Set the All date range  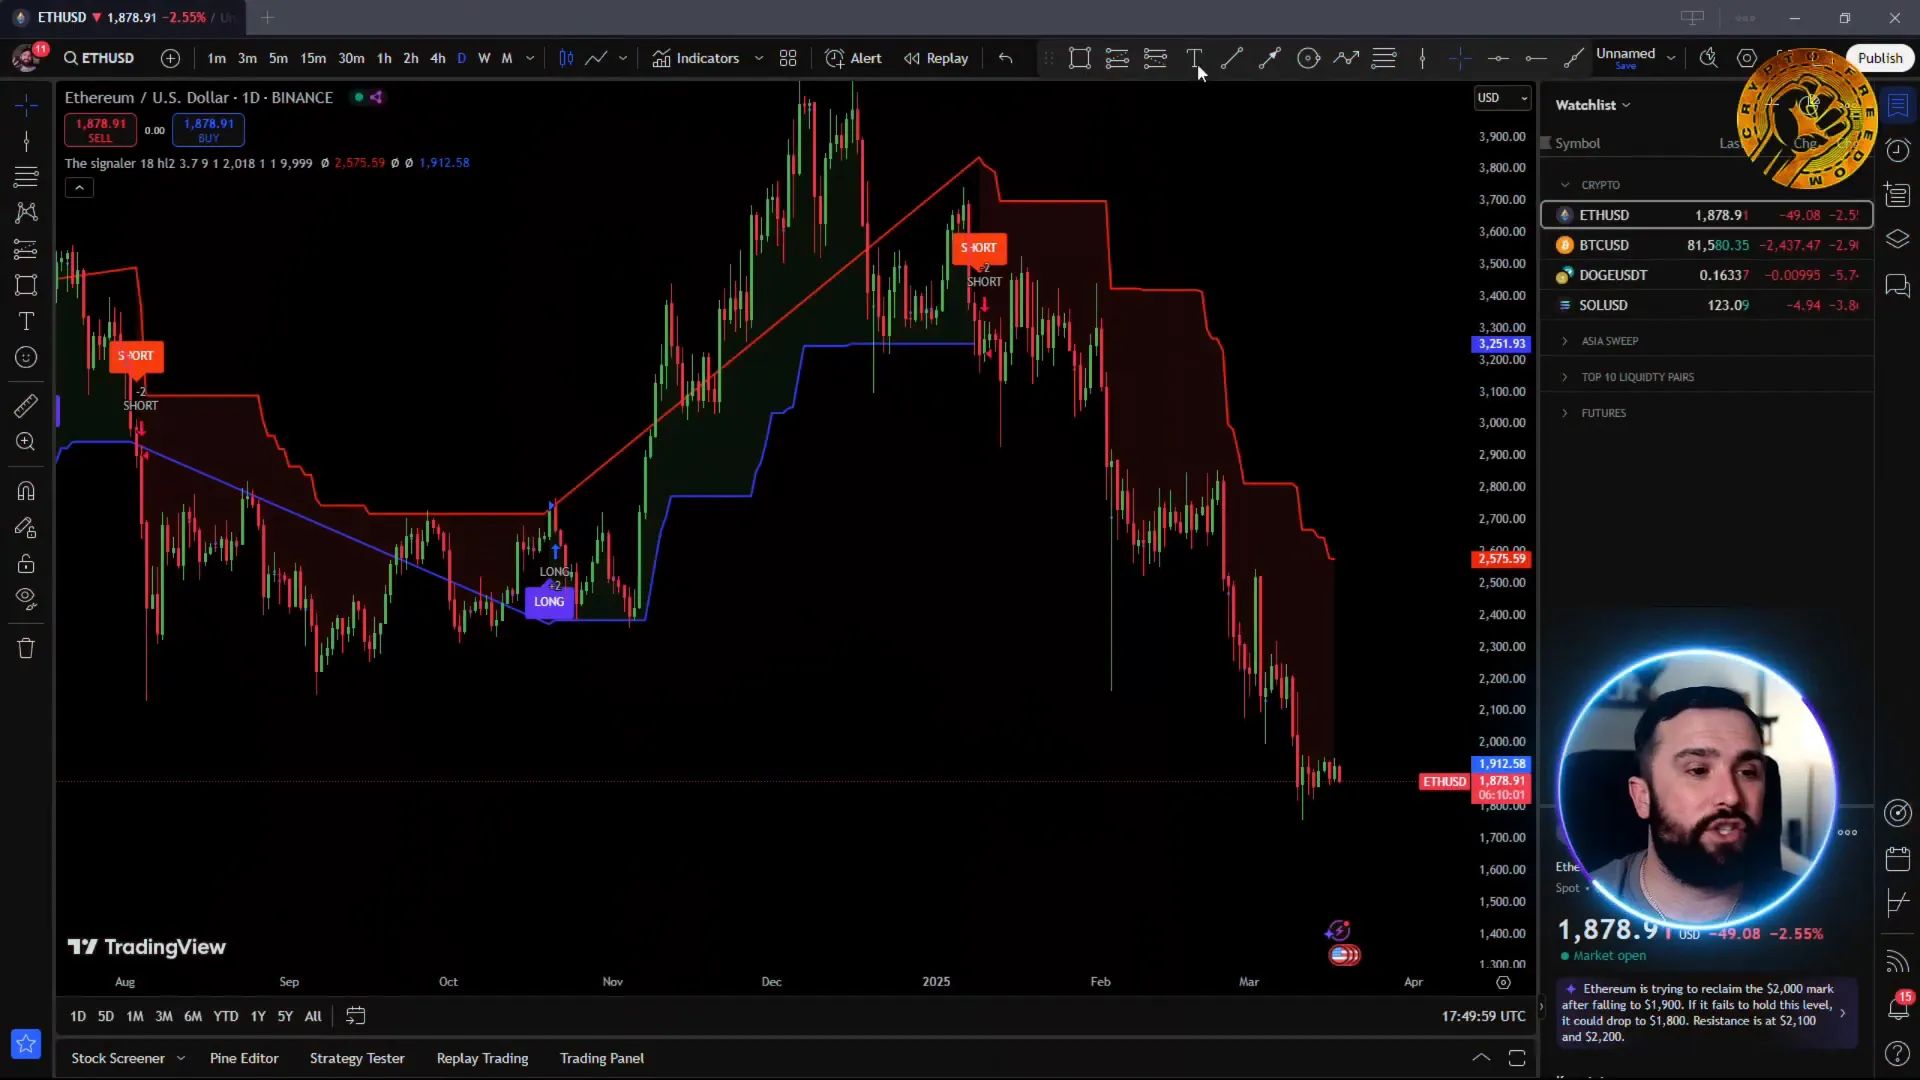point(313,1016)
